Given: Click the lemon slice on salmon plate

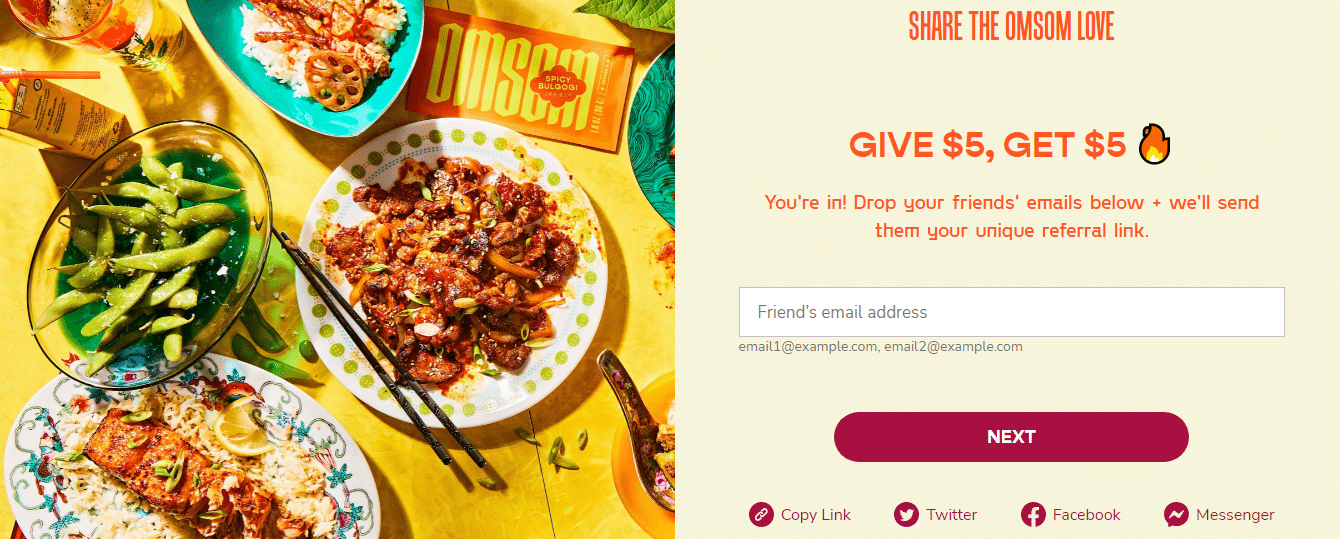Looking at the screenshot, I should tap(241, 427).
